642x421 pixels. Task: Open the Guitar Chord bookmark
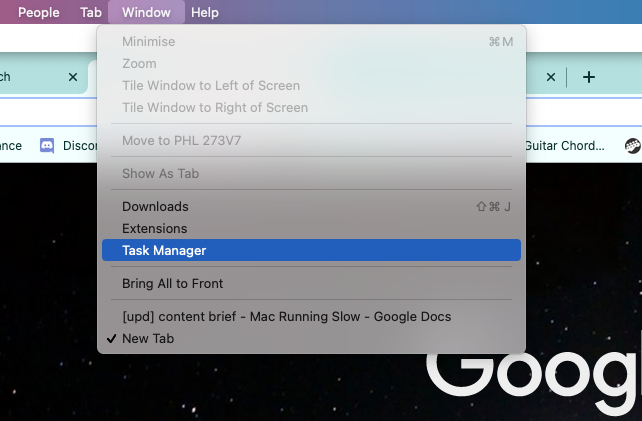(565, 146)
